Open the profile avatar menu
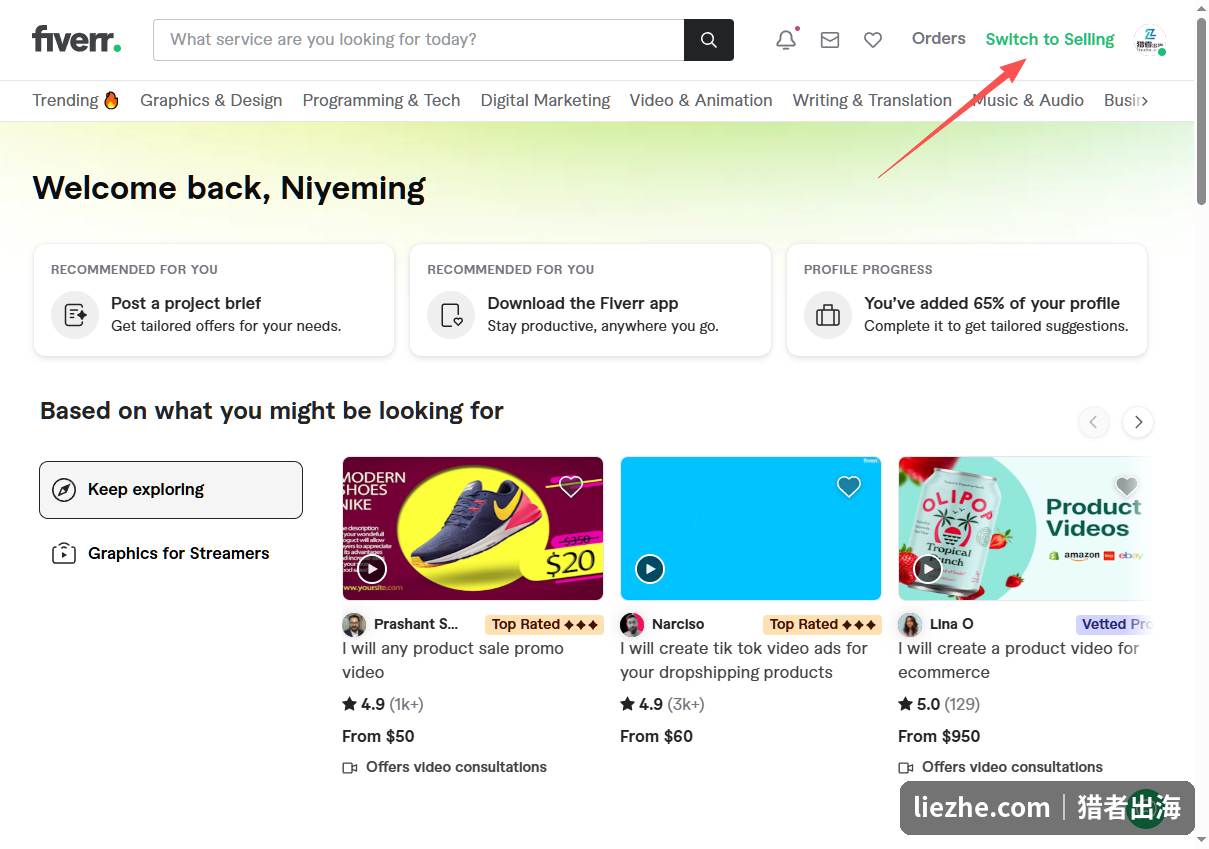The image size is (1209, 849). coord(1150,40)
